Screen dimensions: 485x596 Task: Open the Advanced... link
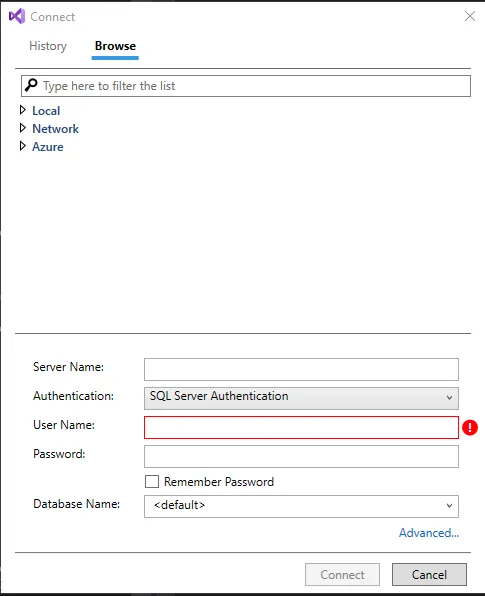(x=429, y=533)
